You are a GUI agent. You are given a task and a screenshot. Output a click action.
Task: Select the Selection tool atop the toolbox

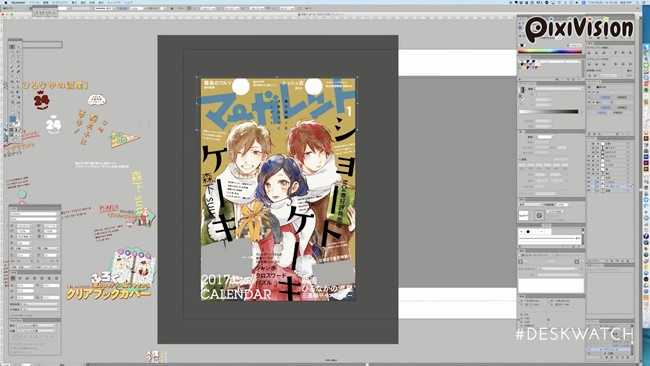(x=12, y=47)
